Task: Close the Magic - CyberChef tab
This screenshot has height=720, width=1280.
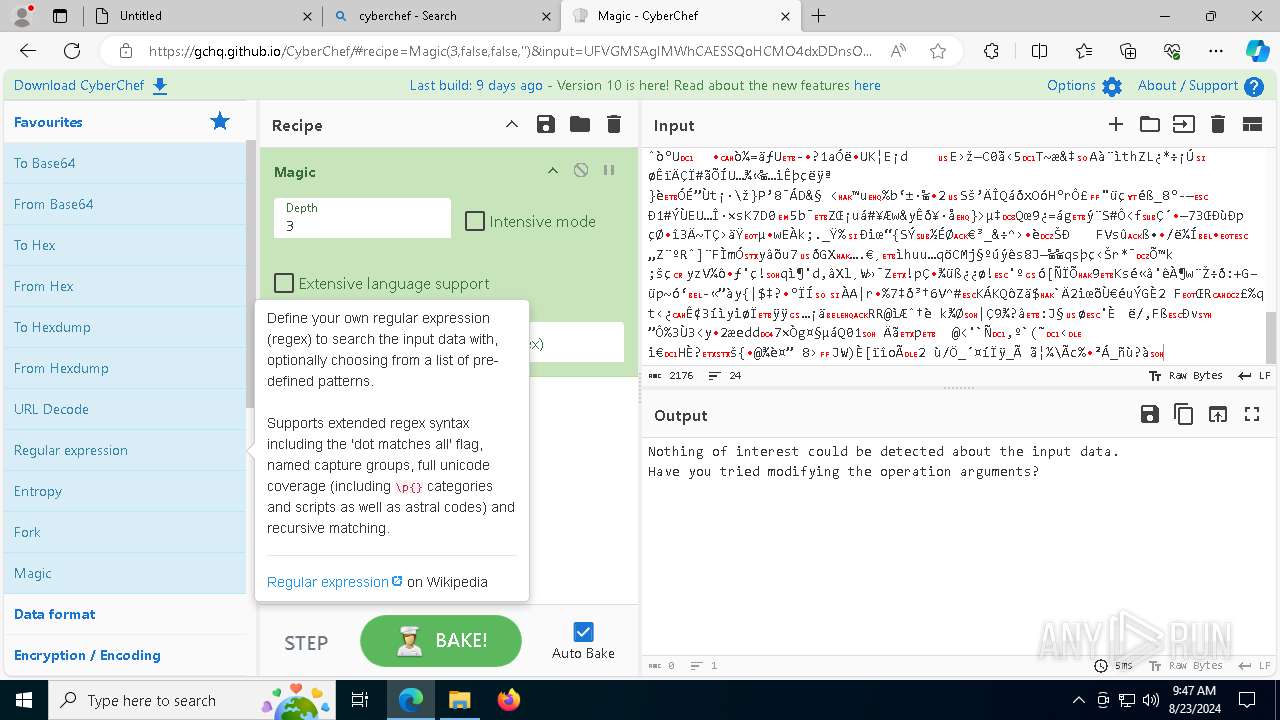Action: coord(785,16)
